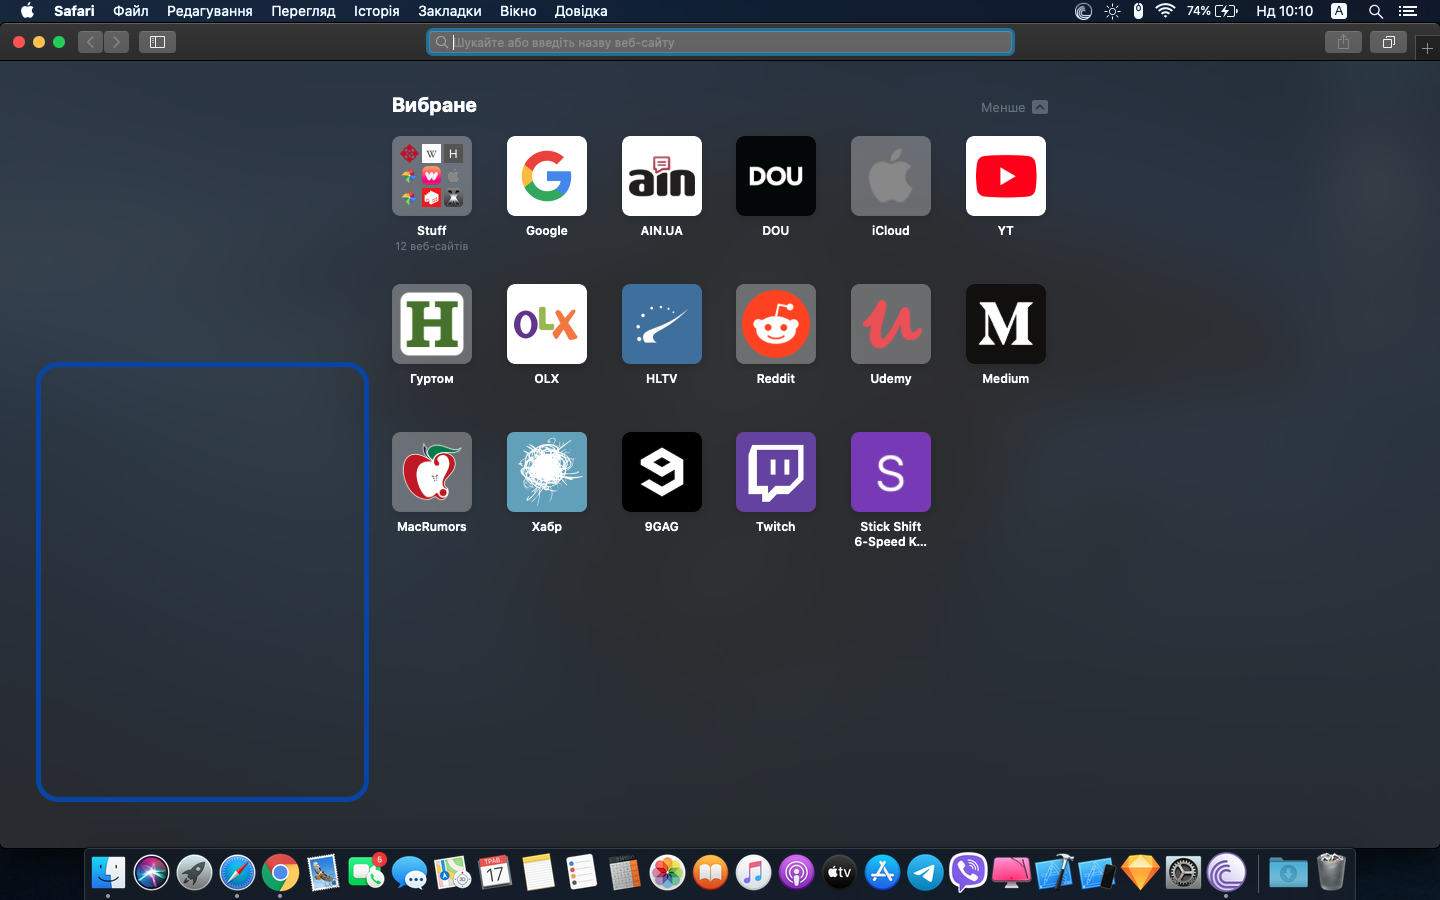Toggle the Safari sidebar

pos(157,42)
